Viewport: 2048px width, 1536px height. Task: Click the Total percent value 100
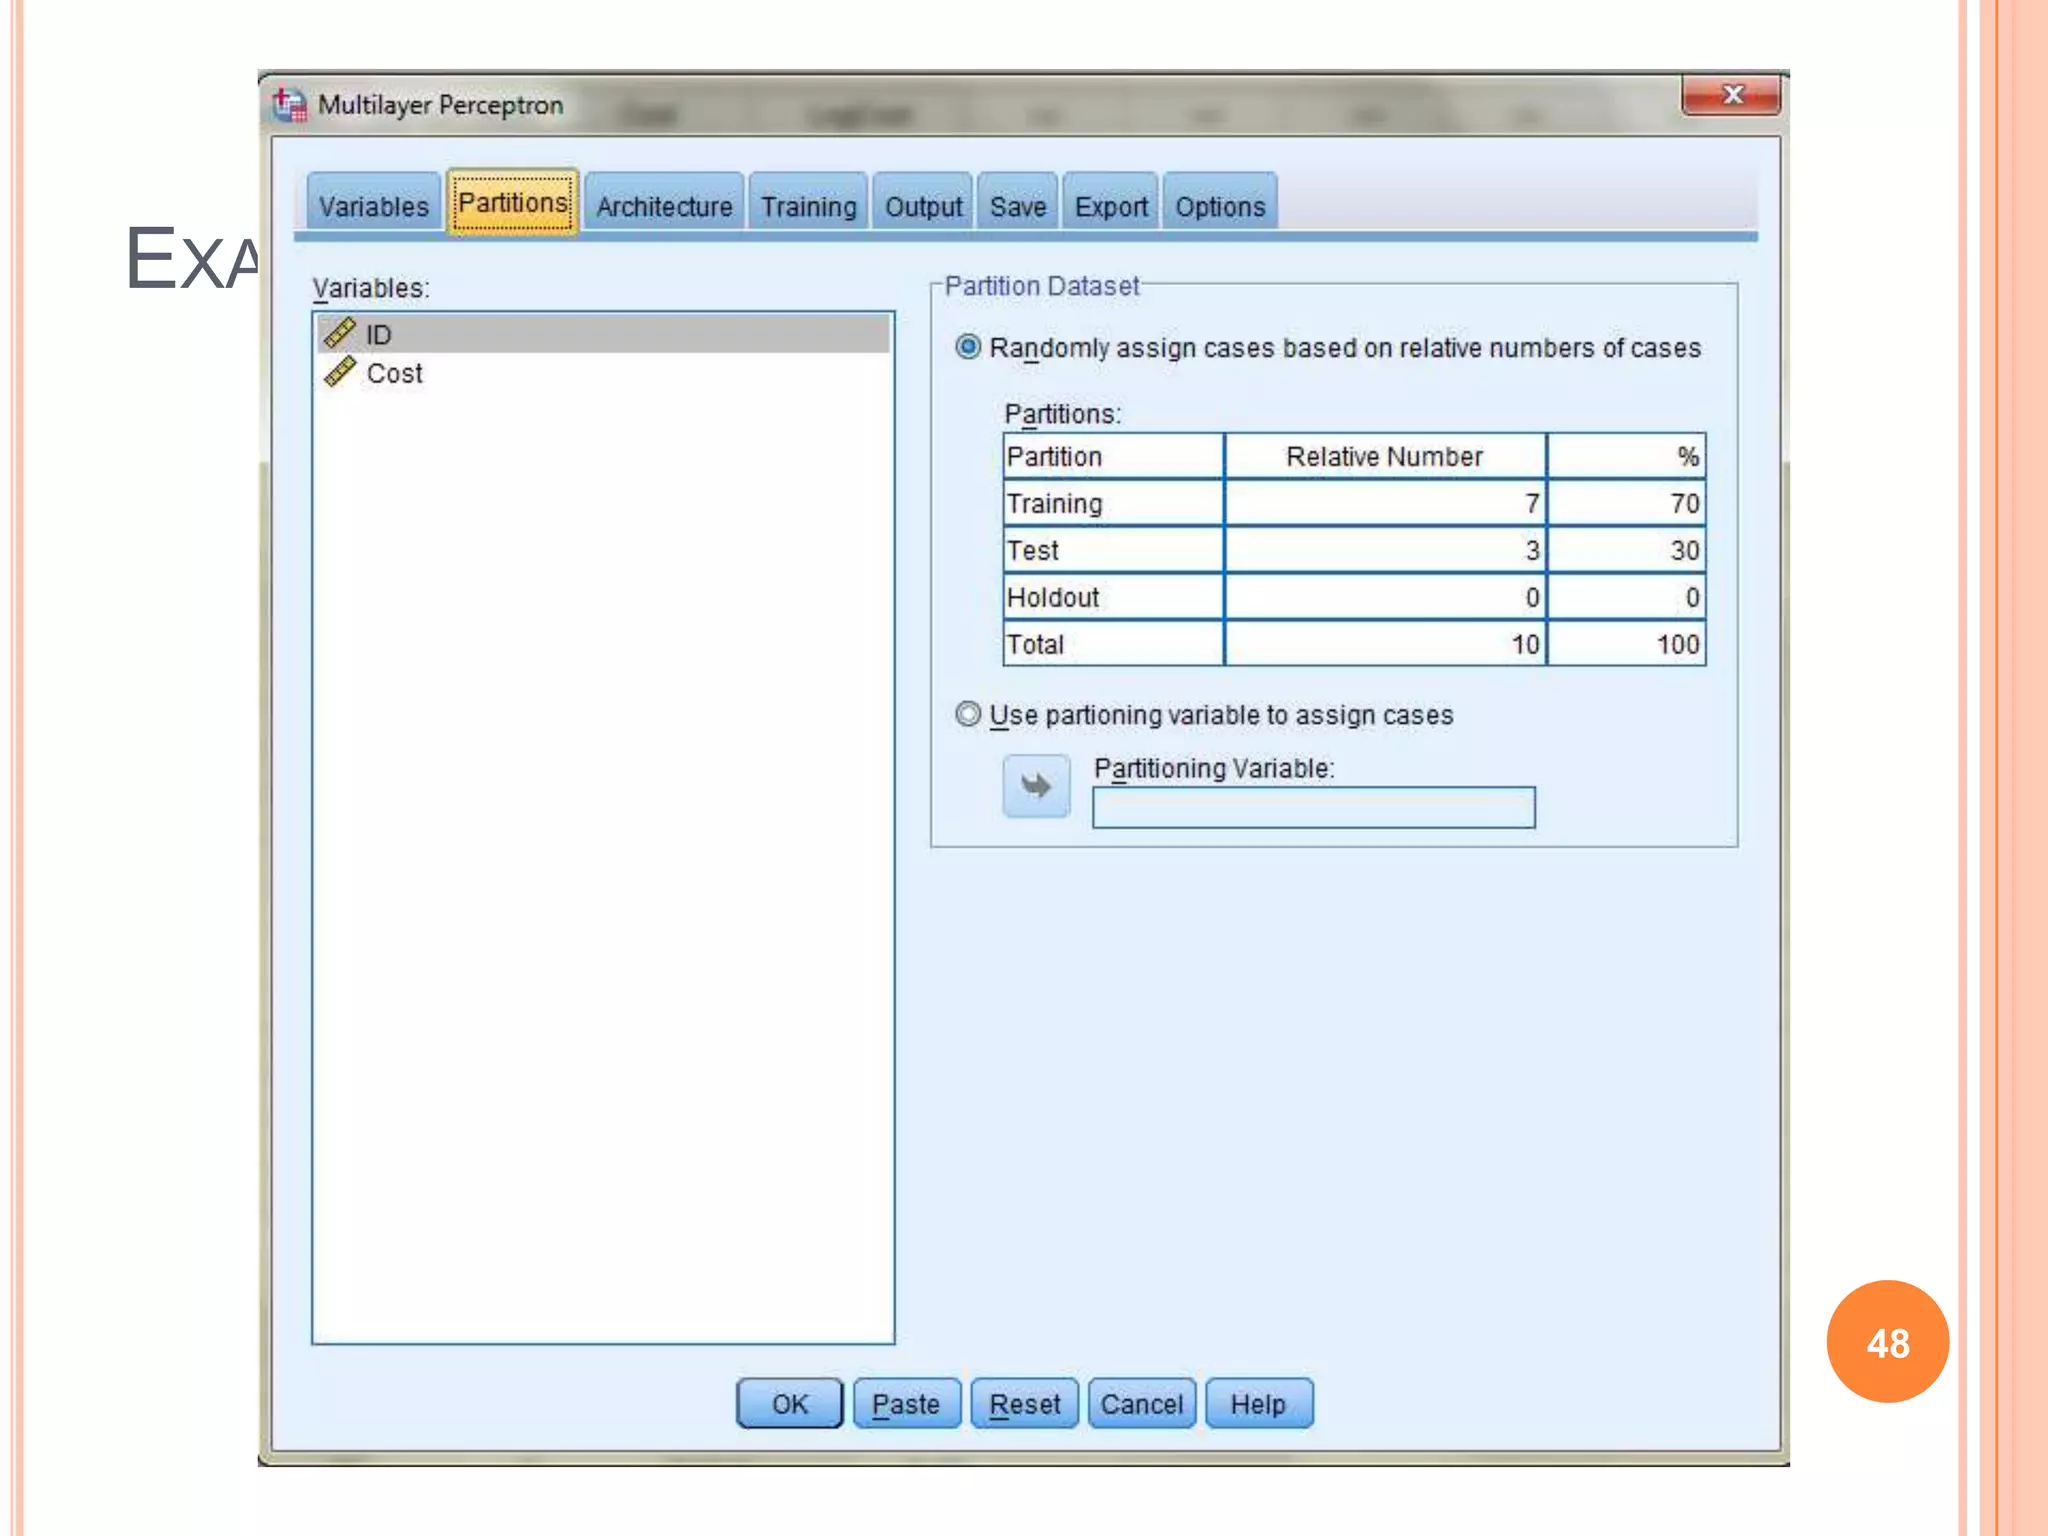pos(1626,644)
